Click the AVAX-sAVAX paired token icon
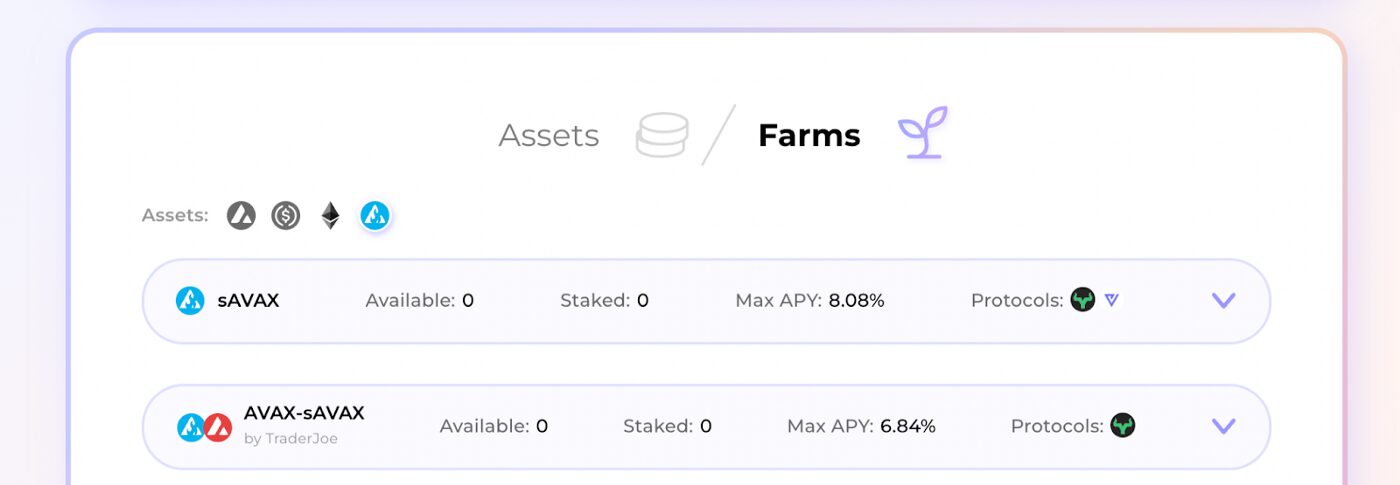Image resolution: width=1400 pixels, height=485 pixels. pos(204,427)
